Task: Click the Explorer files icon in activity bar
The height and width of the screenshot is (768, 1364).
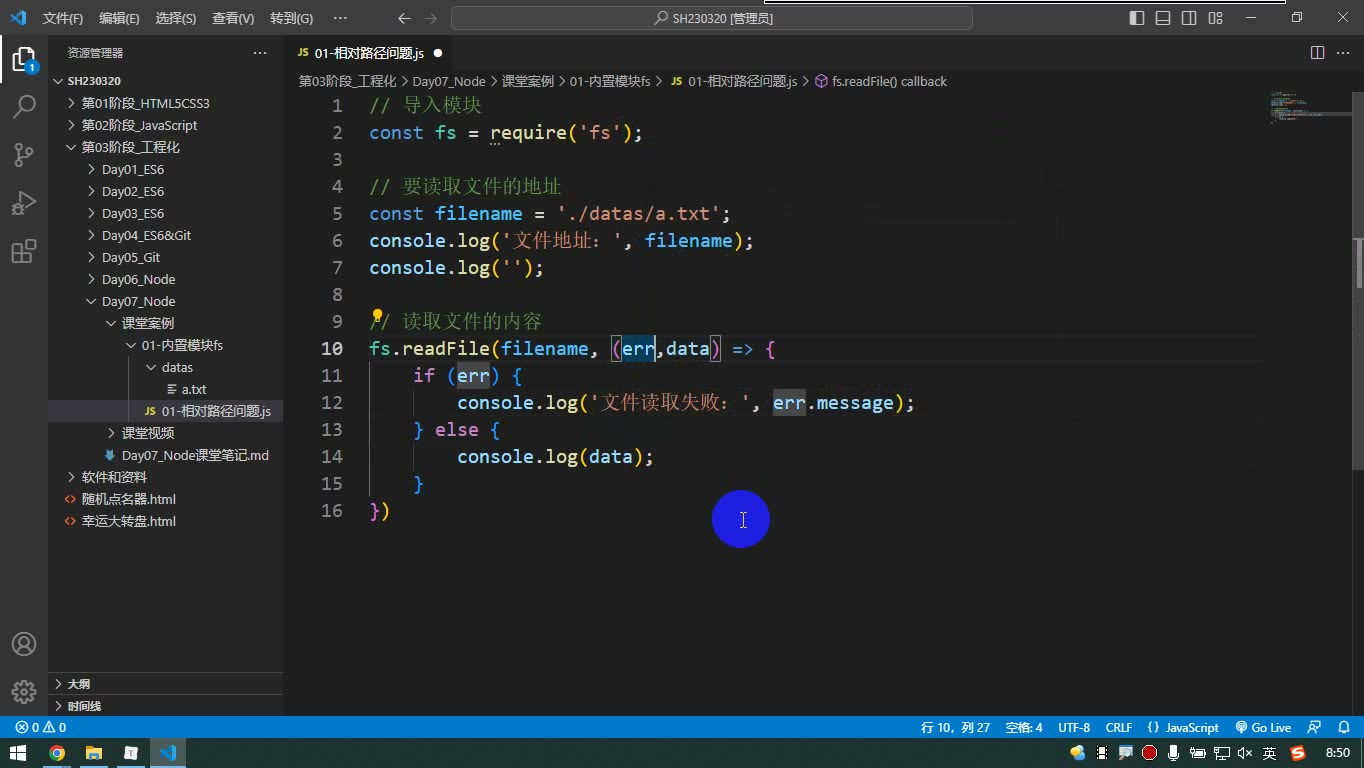Action: (24, 59)
